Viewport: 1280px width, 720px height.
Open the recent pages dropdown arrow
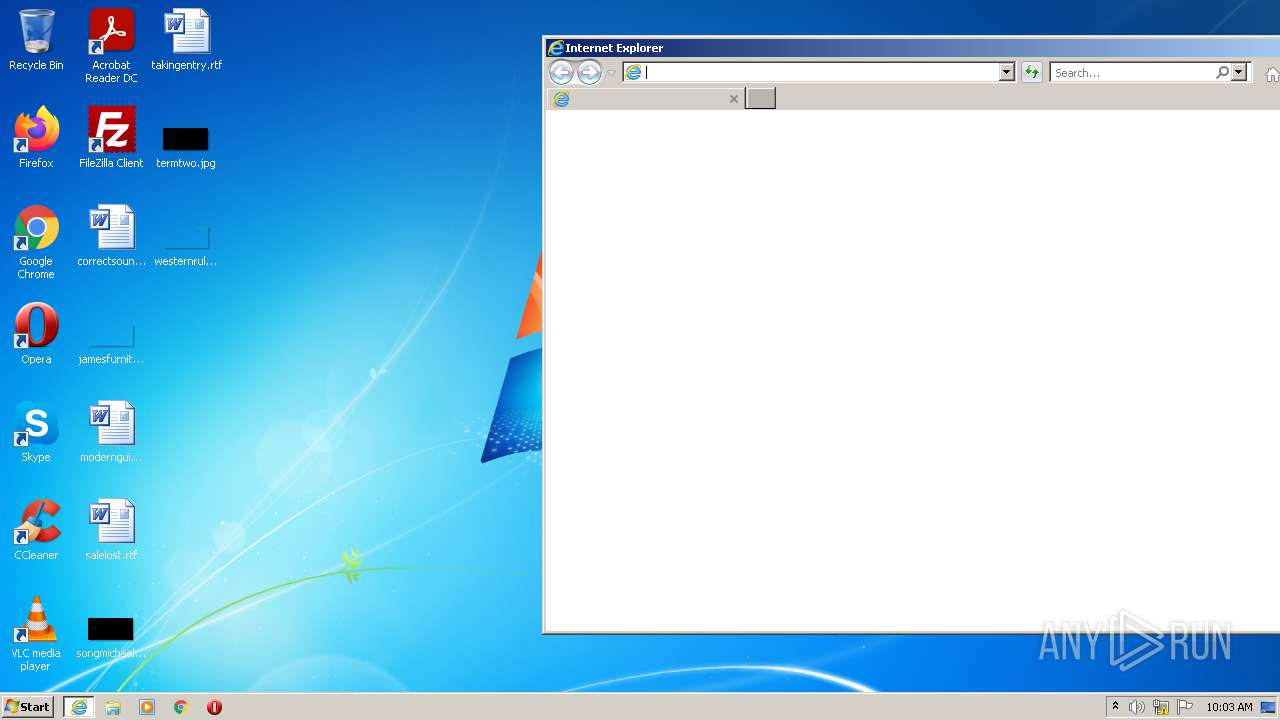[611, 73]
